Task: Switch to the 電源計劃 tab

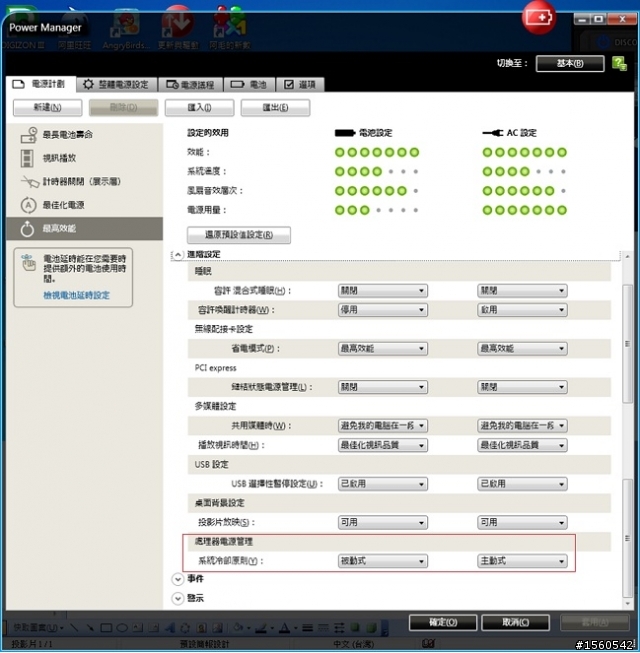Action: click(x=40, y=84)
